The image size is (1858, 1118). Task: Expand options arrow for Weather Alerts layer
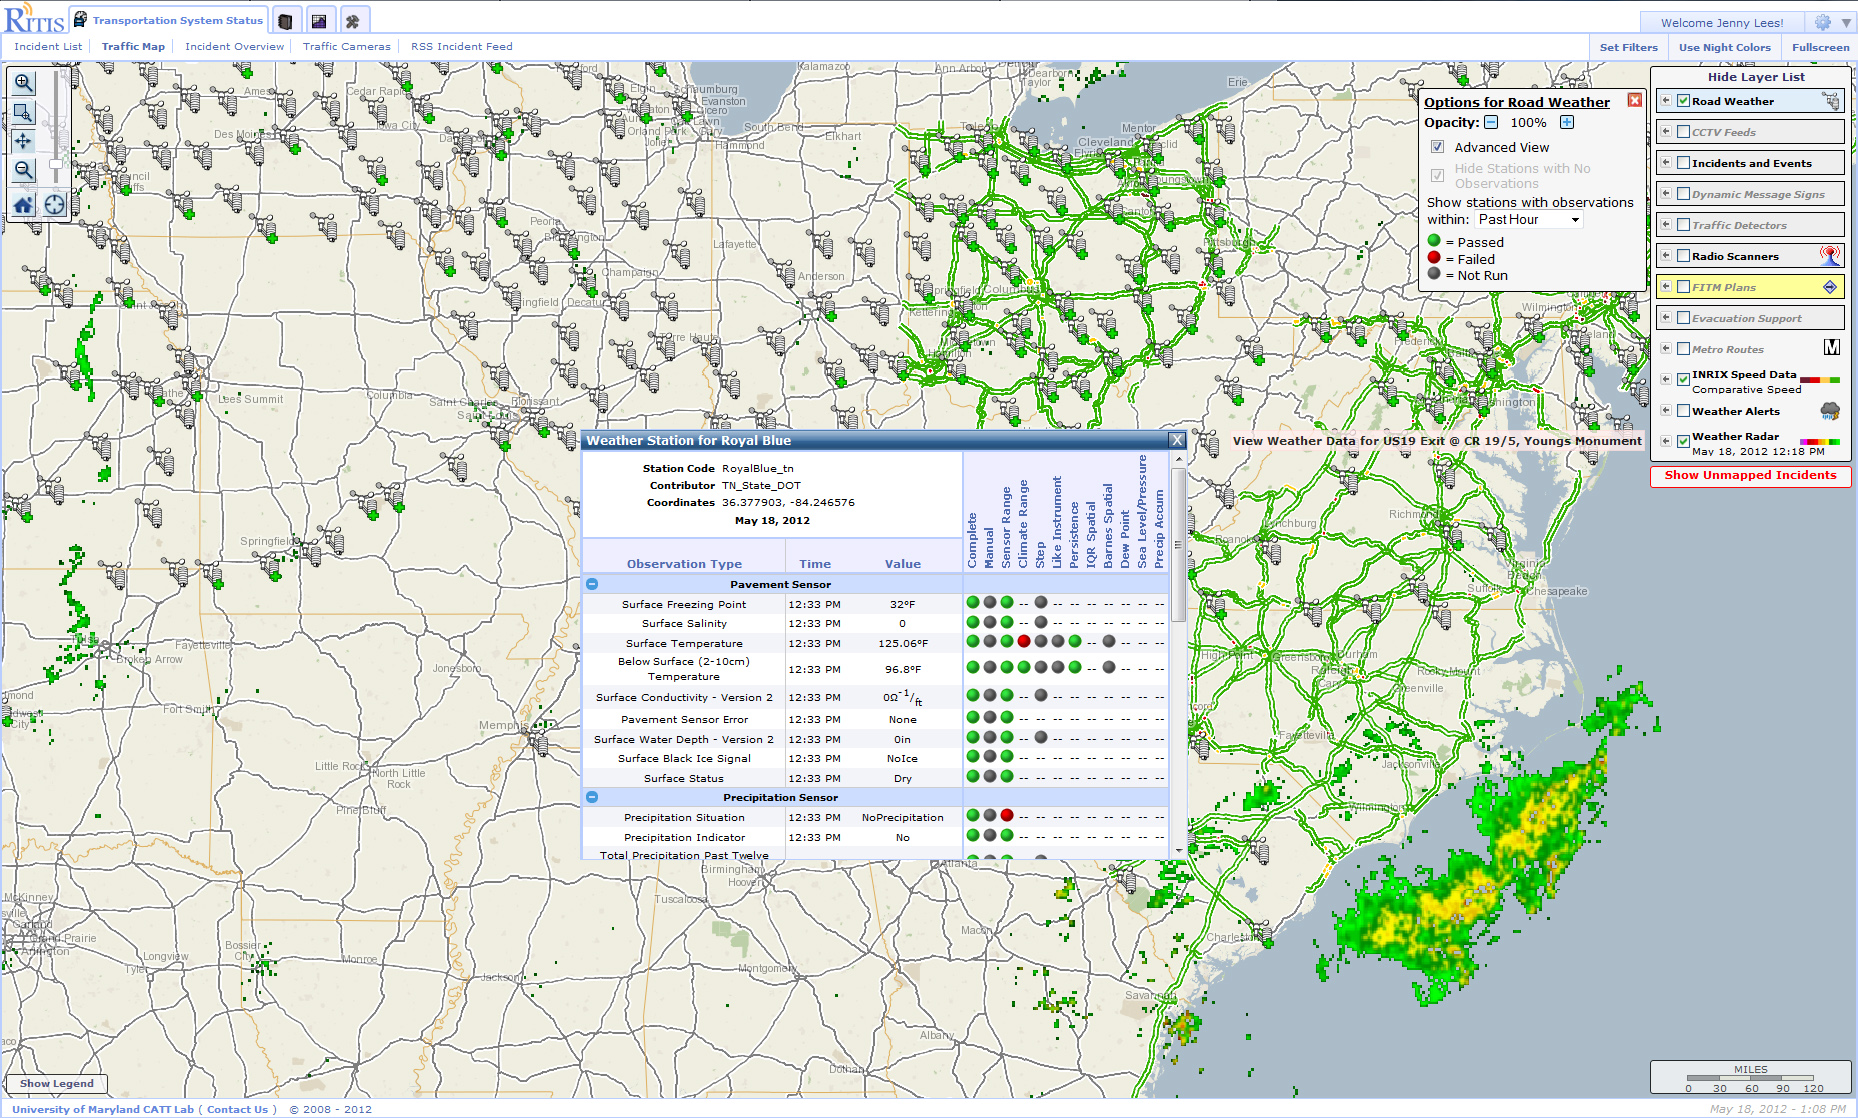click(x=1666, y=410)
